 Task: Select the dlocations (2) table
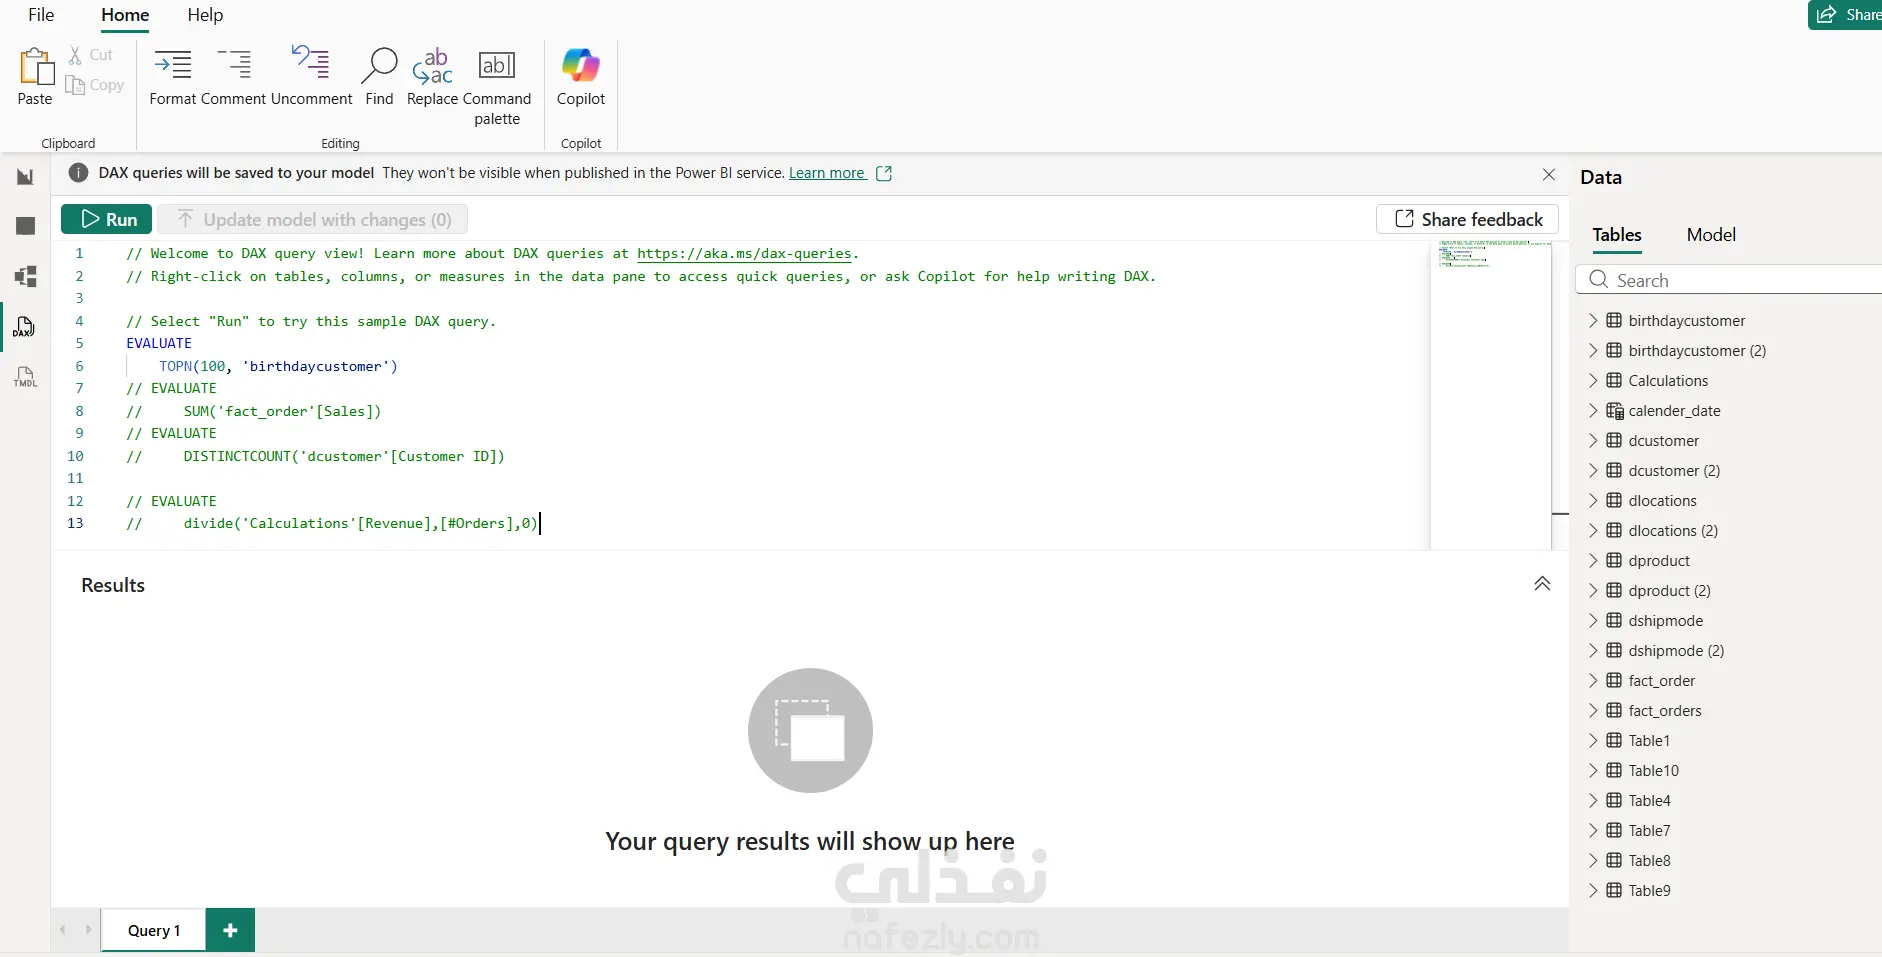pyautogui.click(x=1673, y=530)
